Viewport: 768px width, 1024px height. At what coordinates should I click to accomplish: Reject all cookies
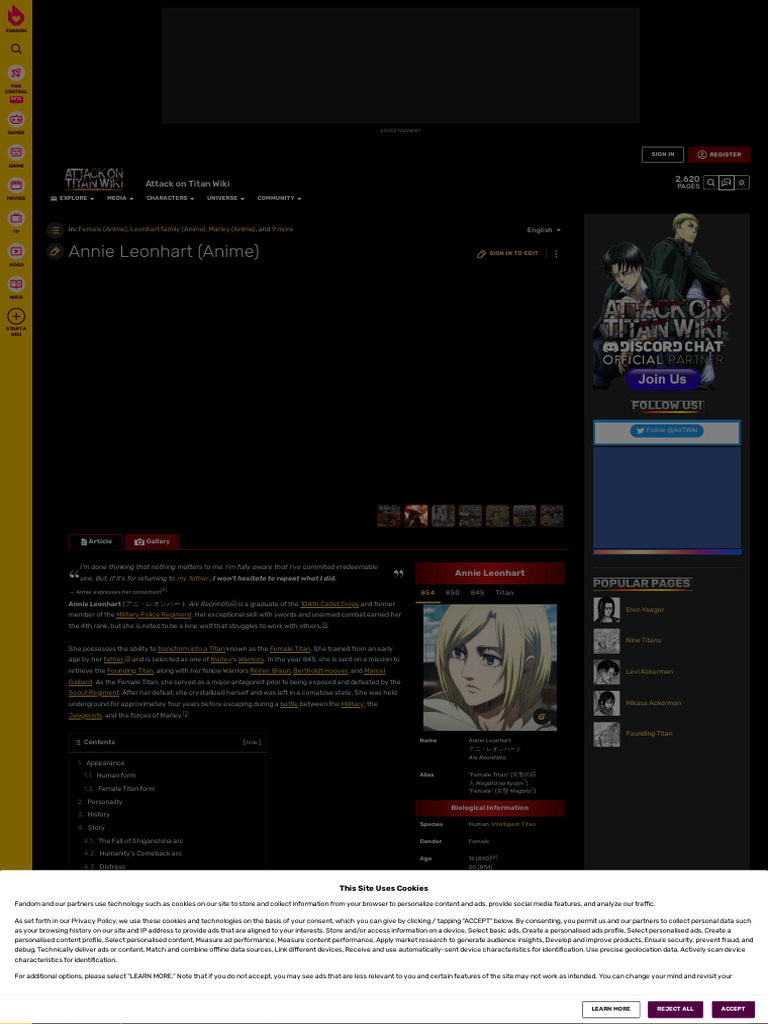(x=675, y=1009)
